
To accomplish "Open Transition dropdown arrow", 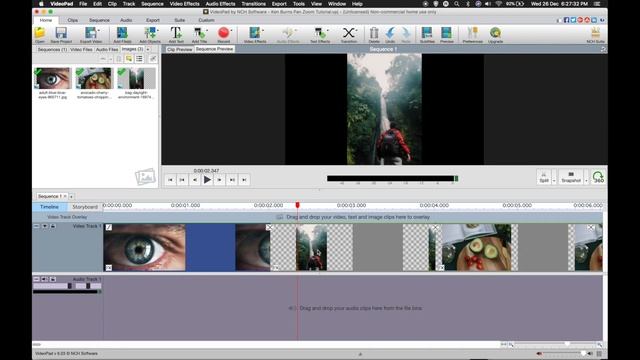I will point(357,31).
